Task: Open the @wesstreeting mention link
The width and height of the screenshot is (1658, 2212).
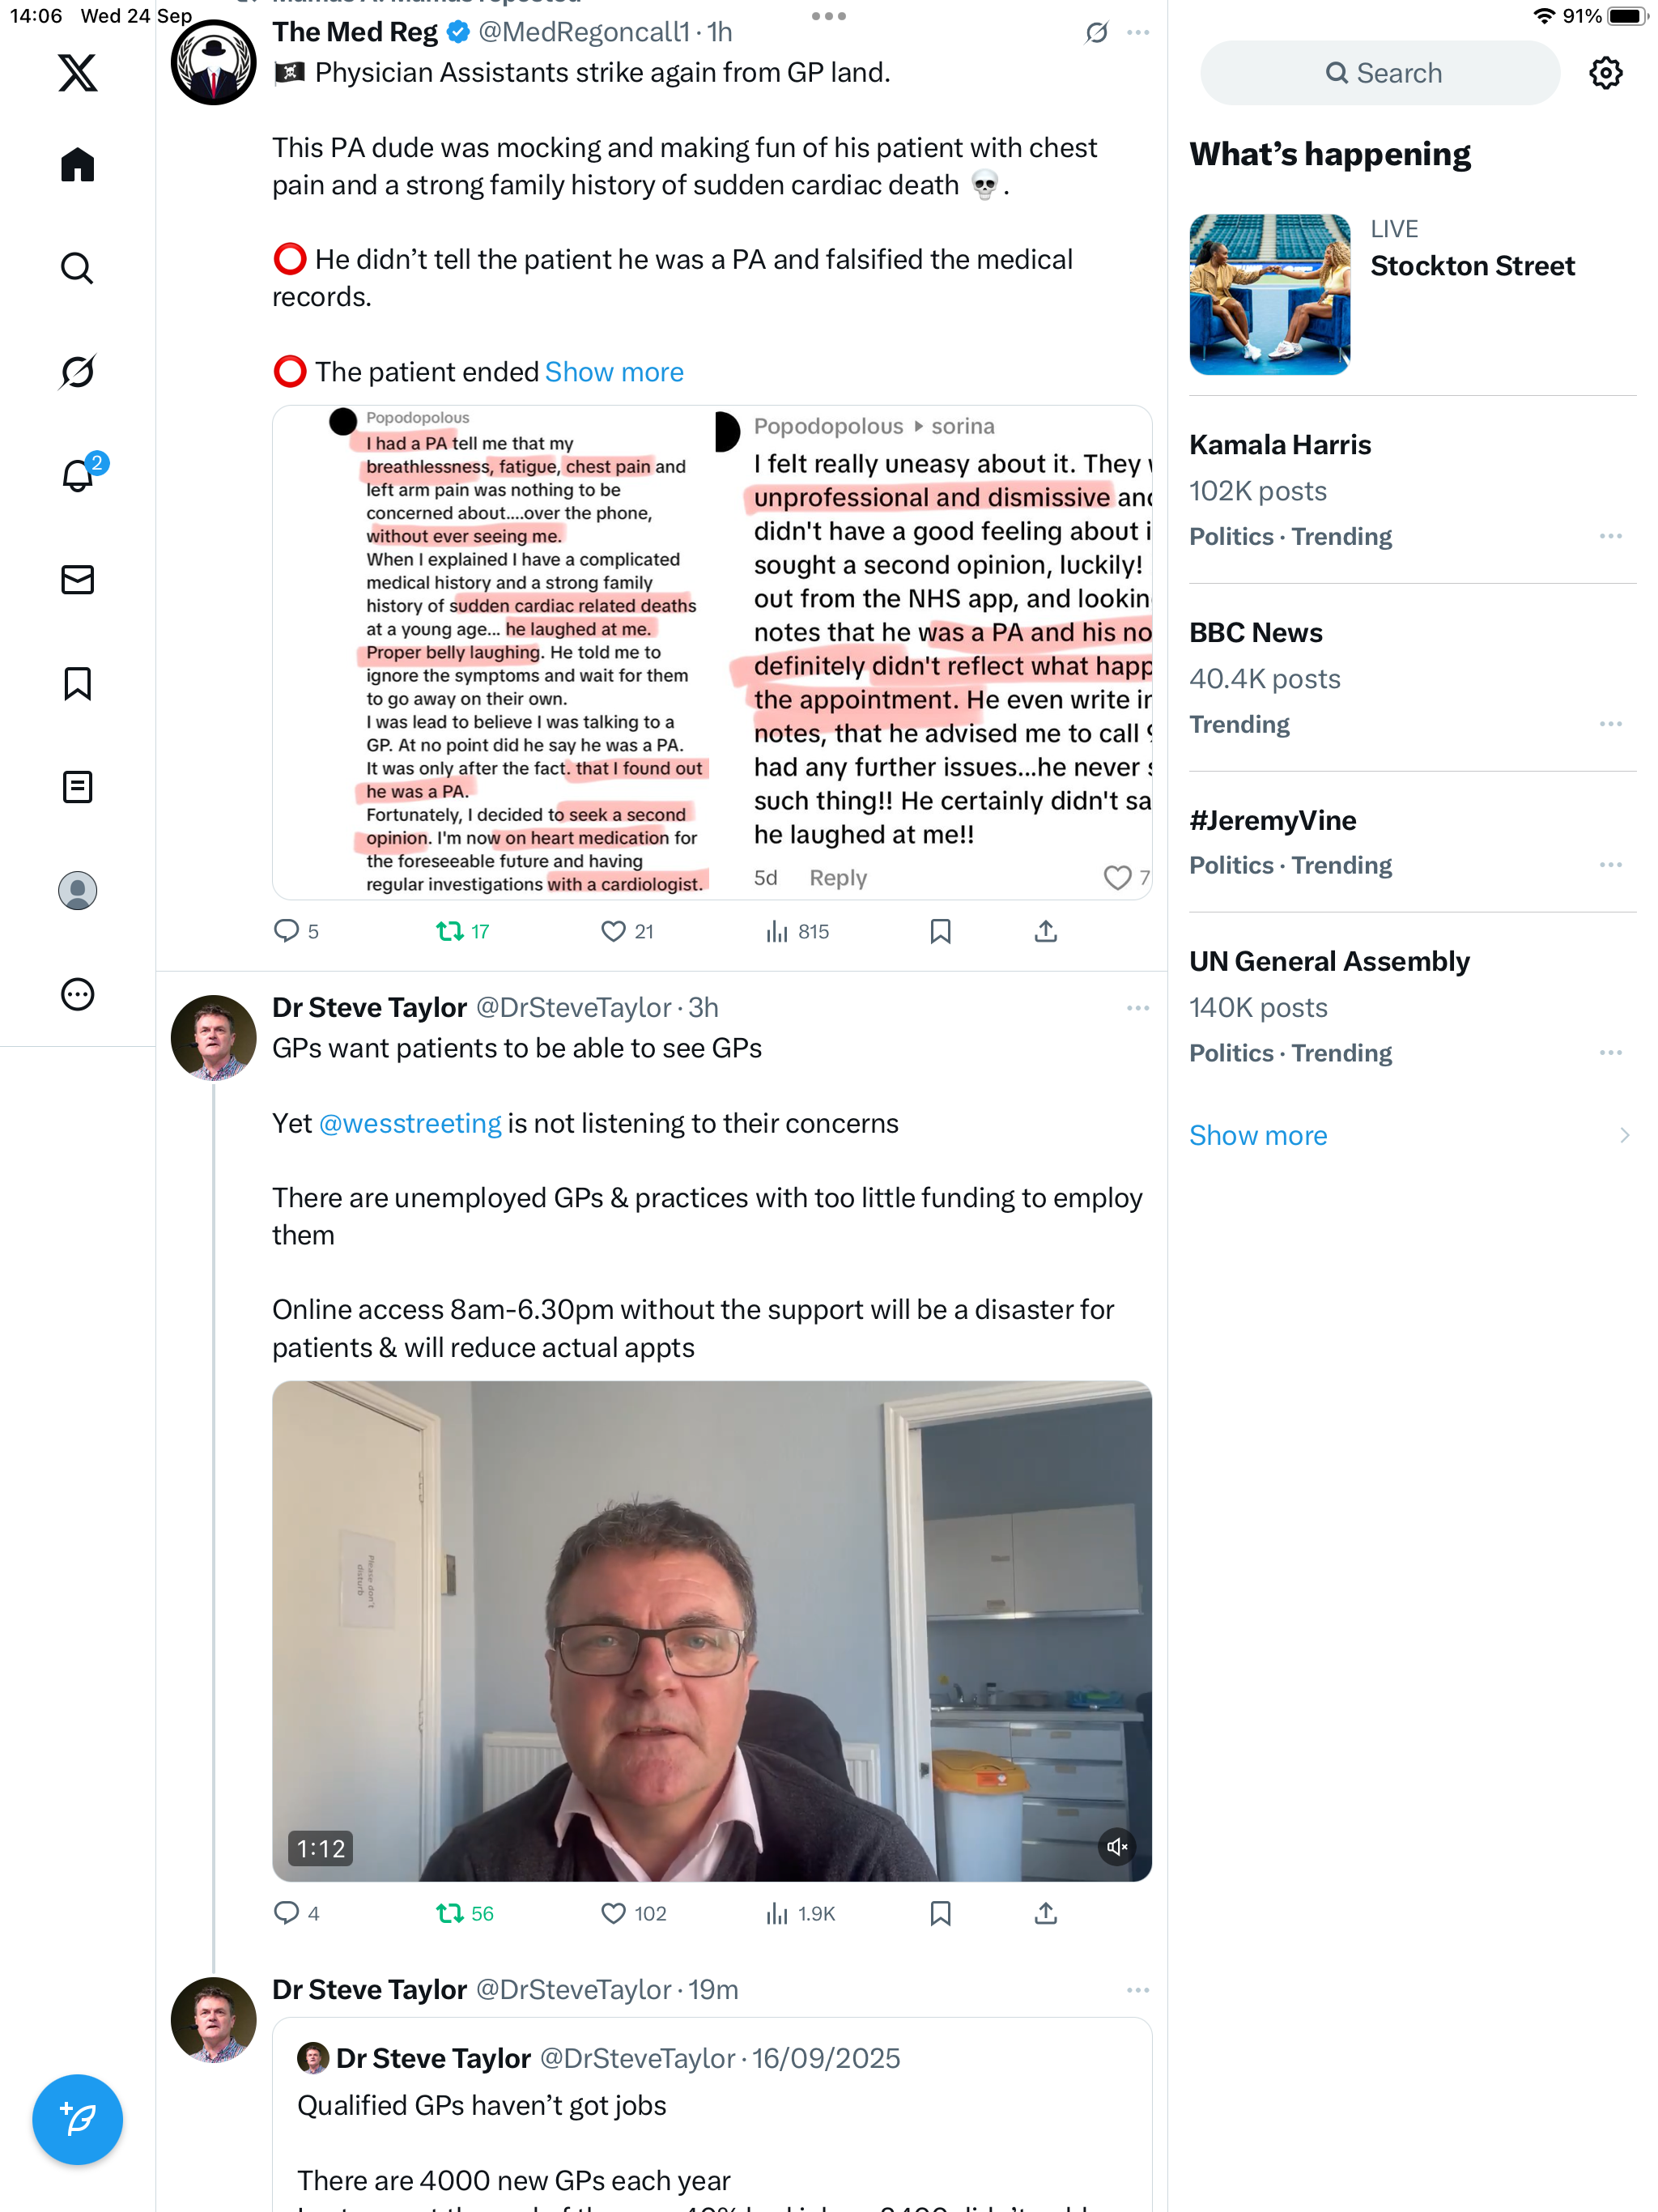Action: [410, 1124]
